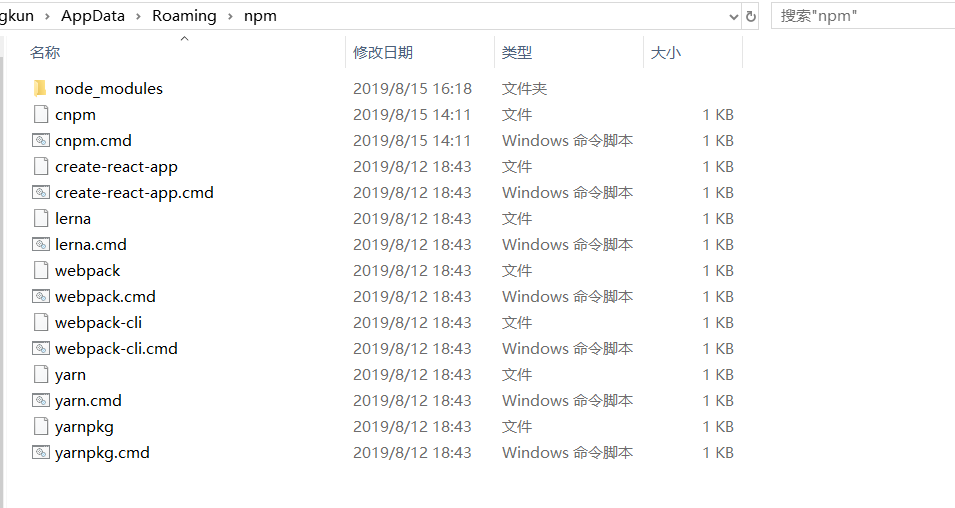Select the yarn file name

(x=71, y=375)
